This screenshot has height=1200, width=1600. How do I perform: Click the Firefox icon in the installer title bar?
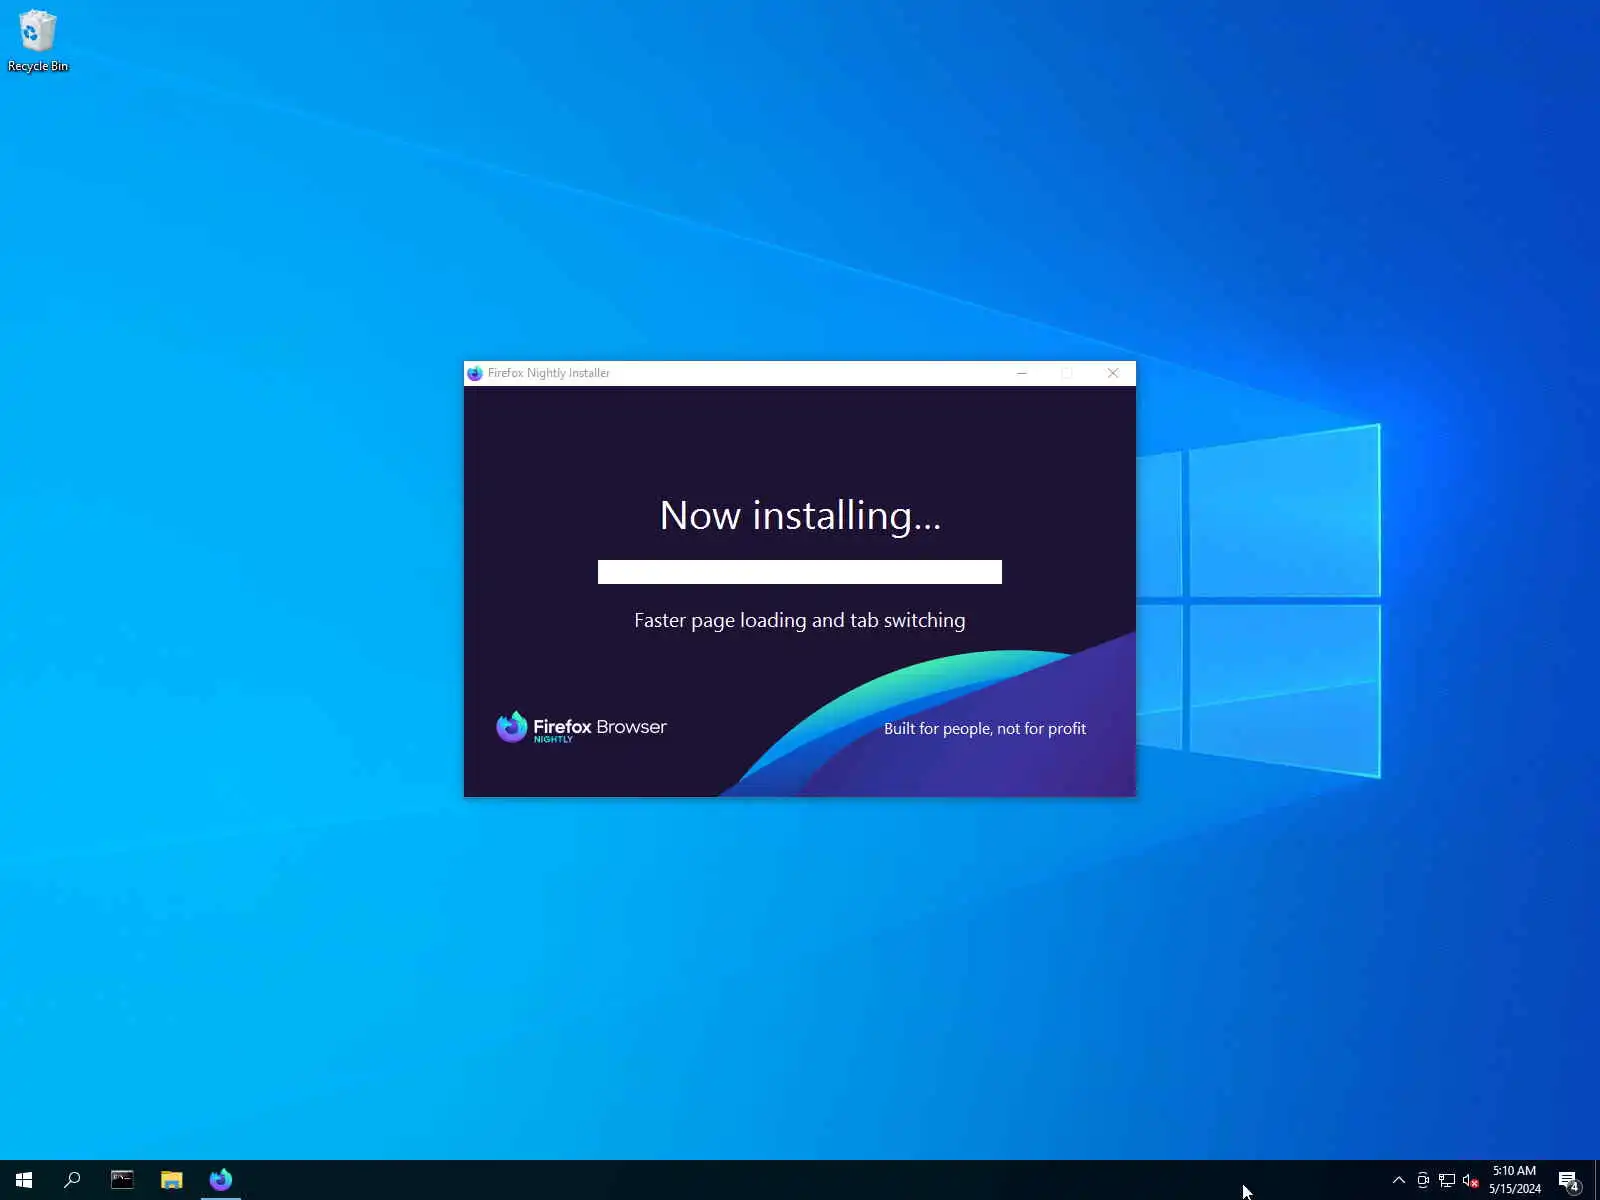[x=475, y=373]
